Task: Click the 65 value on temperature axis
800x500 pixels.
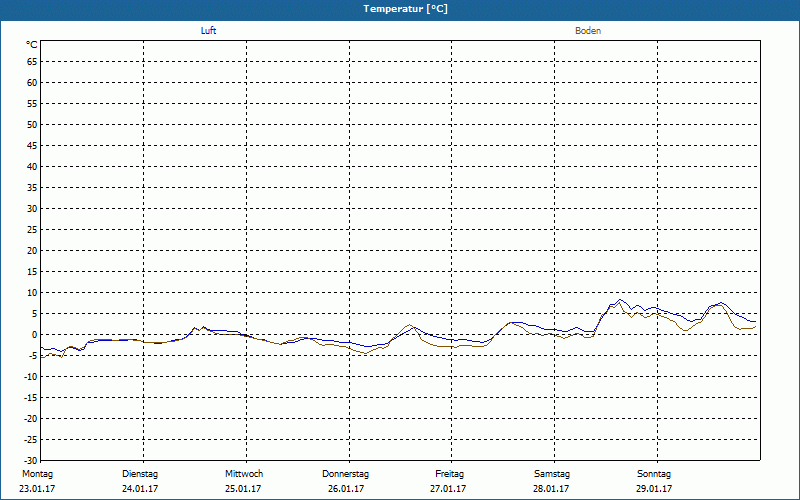Action: 32,62
